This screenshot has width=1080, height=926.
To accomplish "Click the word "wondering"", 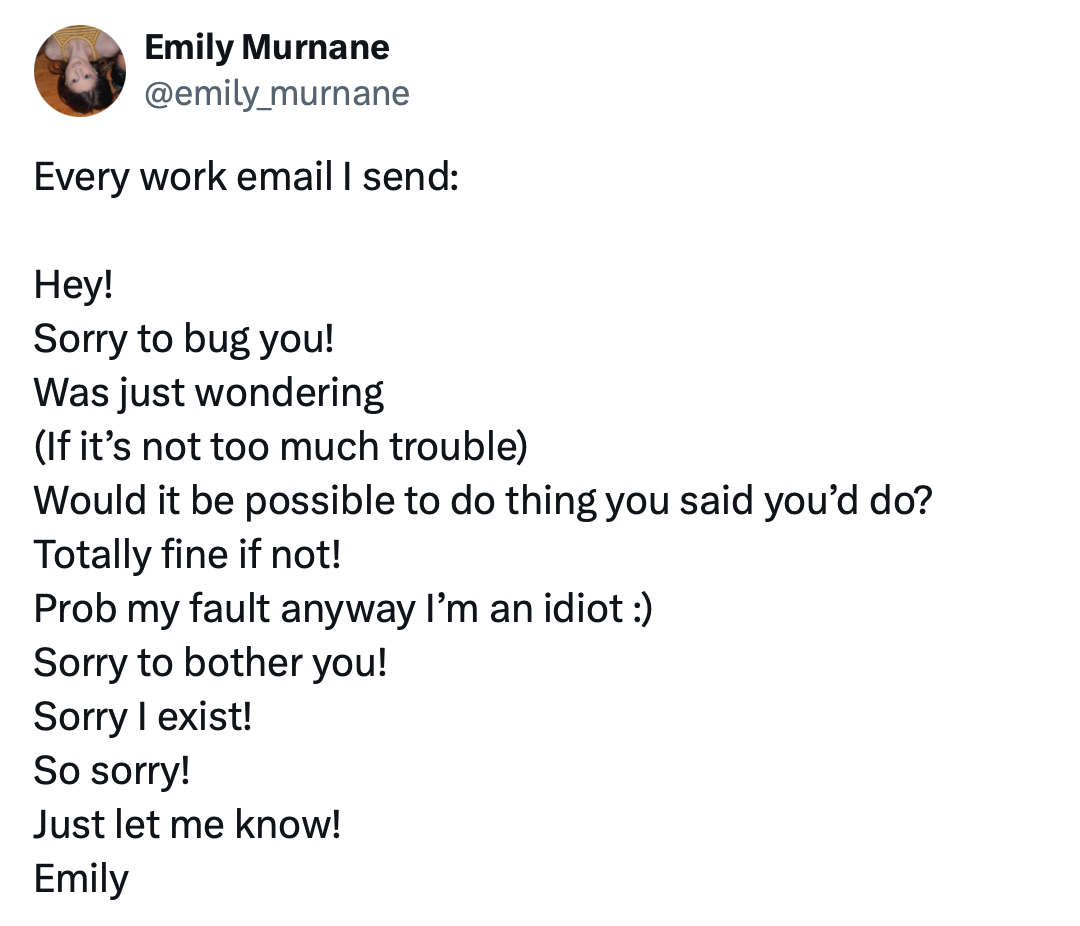I will pos(289,394).
